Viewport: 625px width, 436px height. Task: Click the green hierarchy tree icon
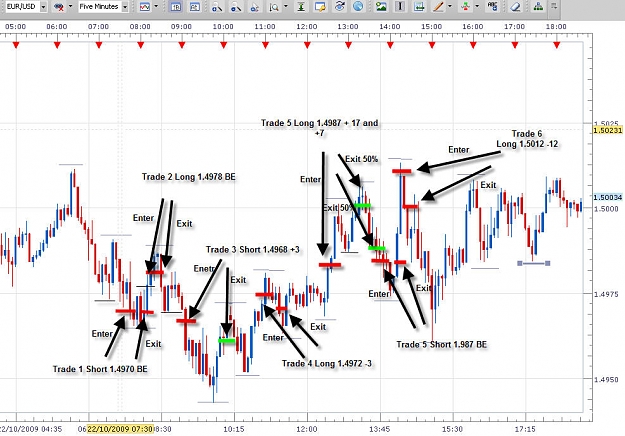[538, 6]
